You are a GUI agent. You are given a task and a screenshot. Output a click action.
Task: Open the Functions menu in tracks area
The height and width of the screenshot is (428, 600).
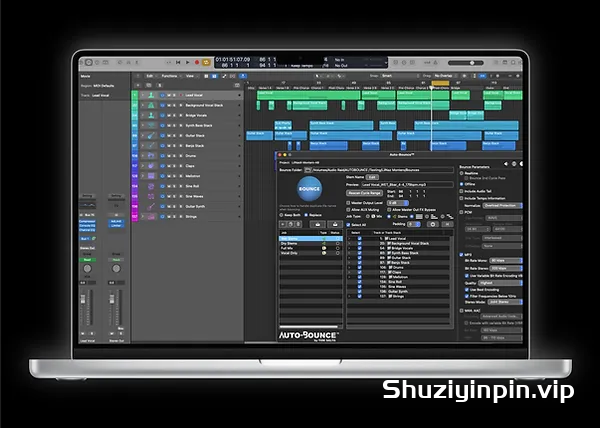click(x=170, y=76)
